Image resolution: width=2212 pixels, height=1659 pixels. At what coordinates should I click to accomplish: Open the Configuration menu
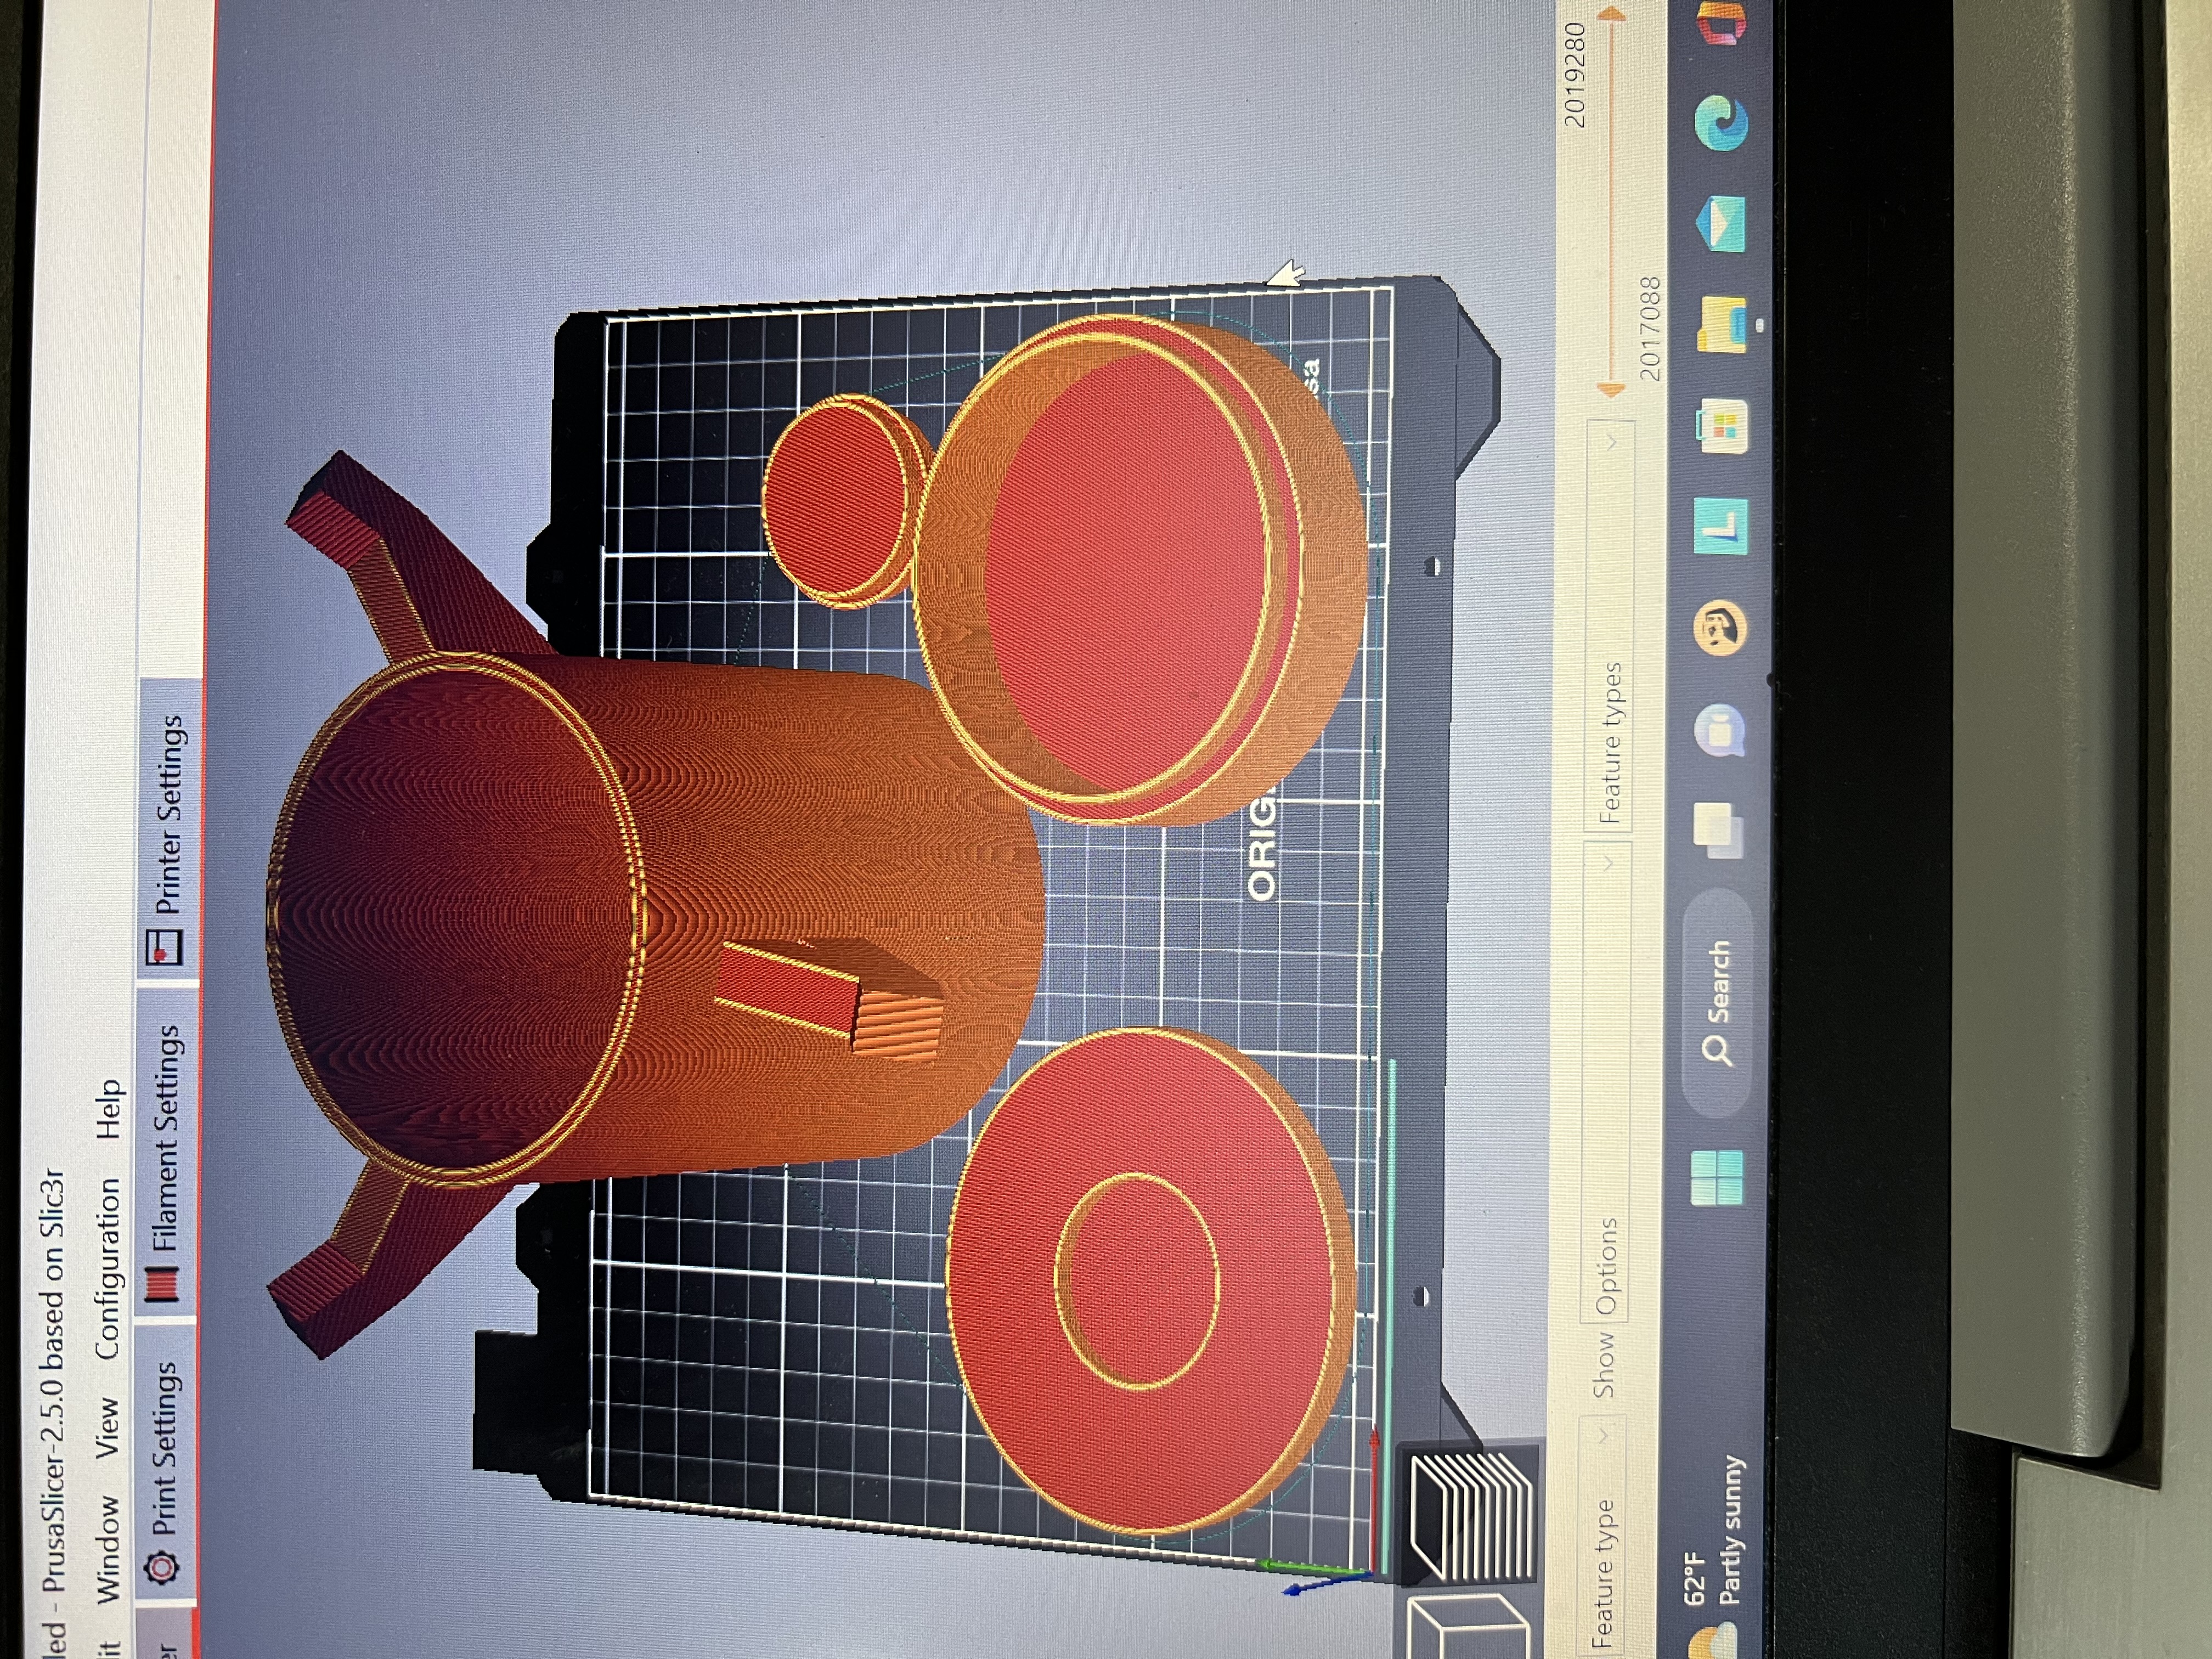(108, 1268)
